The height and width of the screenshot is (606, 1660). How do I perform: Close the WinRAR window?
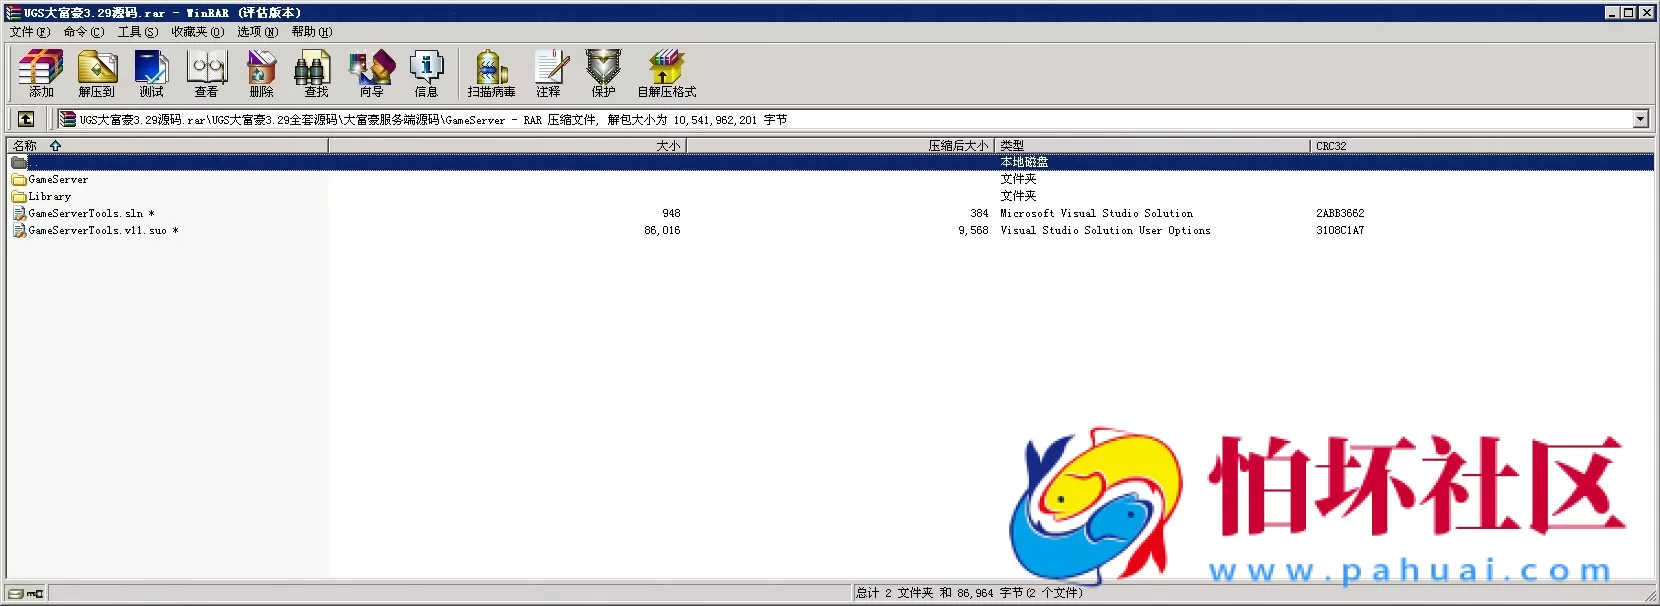(1646, 13)
